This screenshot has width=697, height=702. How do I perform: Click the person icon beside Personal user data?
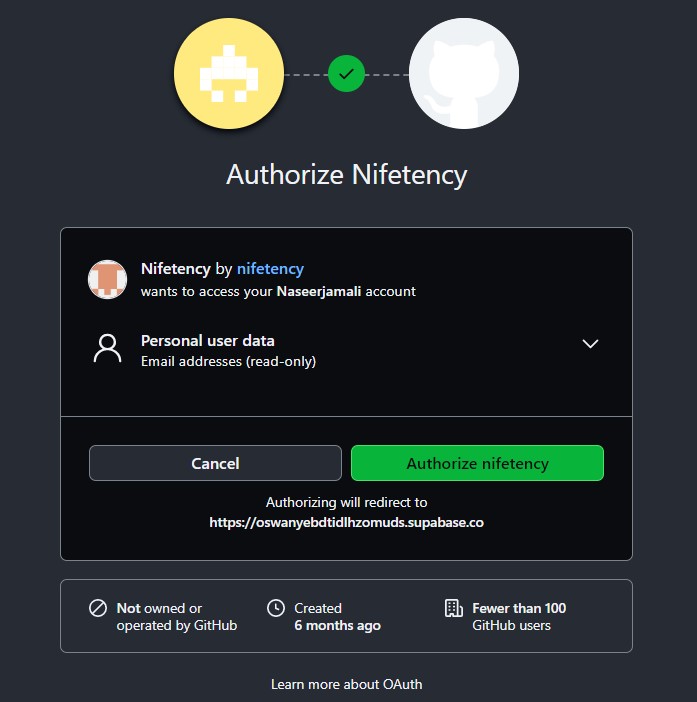pos(107,348)
